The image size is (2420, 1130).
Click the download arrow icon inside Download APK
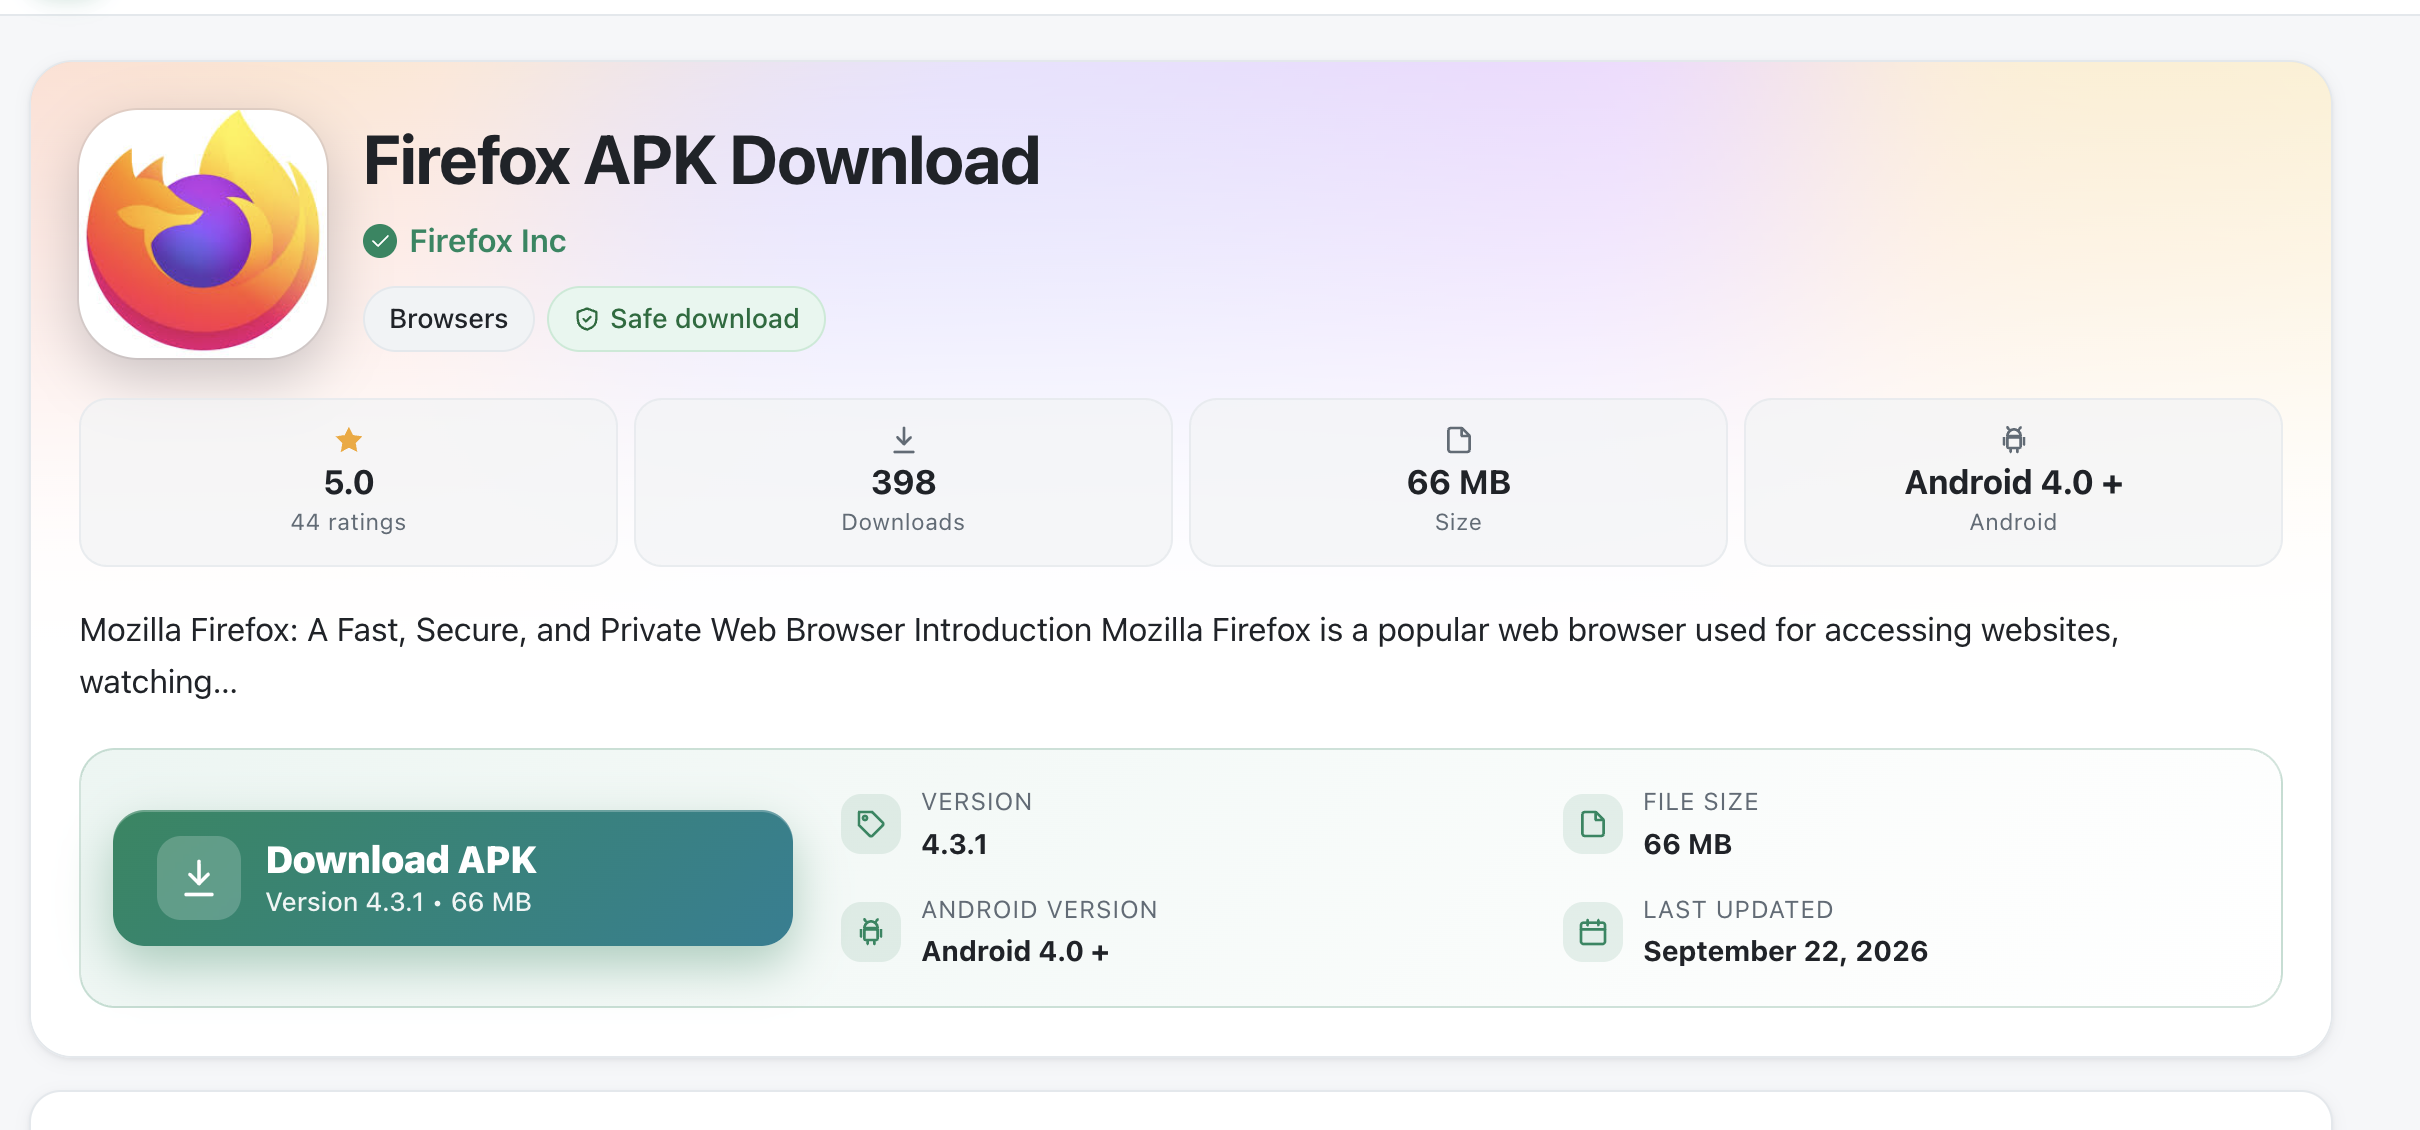coord(199,878)
